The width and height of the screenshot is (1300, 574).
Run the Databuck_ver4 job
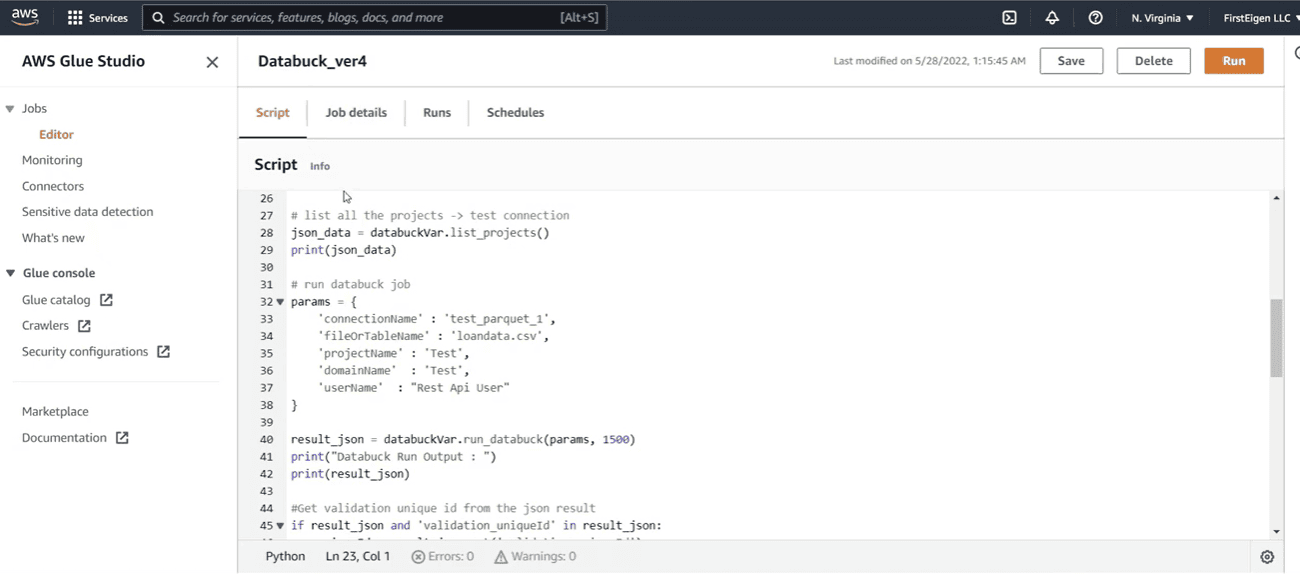[1234, 61]
